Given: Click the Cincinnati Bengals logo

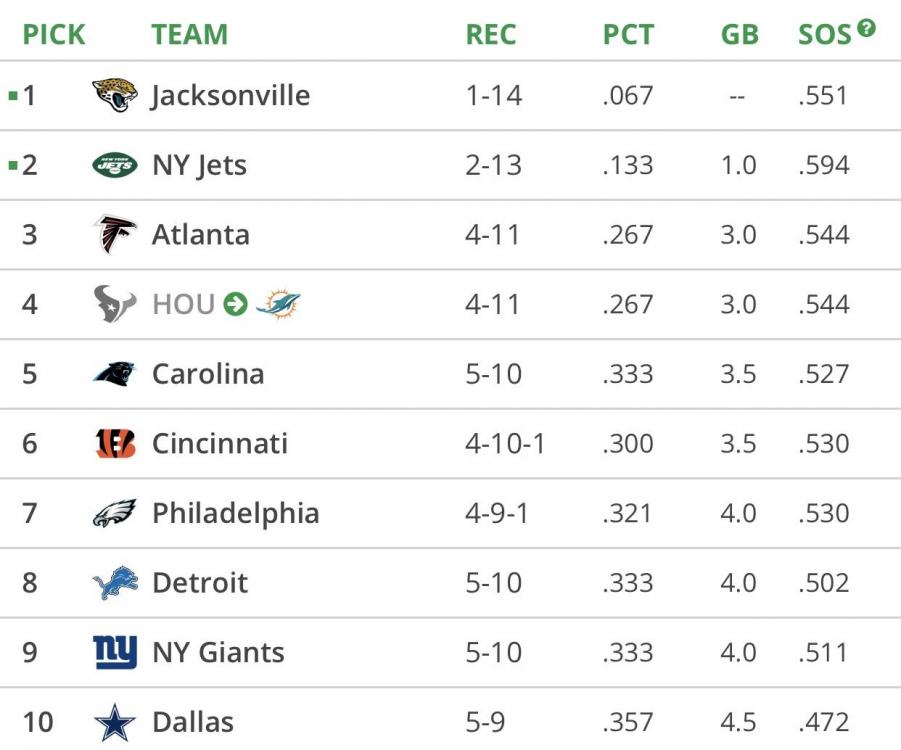Looking at the screenshot, I should tap(115, 443).
